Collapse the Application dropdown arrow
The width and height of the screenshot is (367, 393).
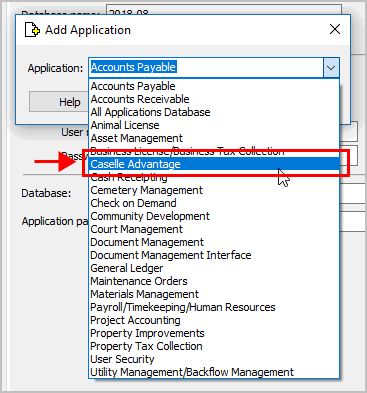coord(331,68)
